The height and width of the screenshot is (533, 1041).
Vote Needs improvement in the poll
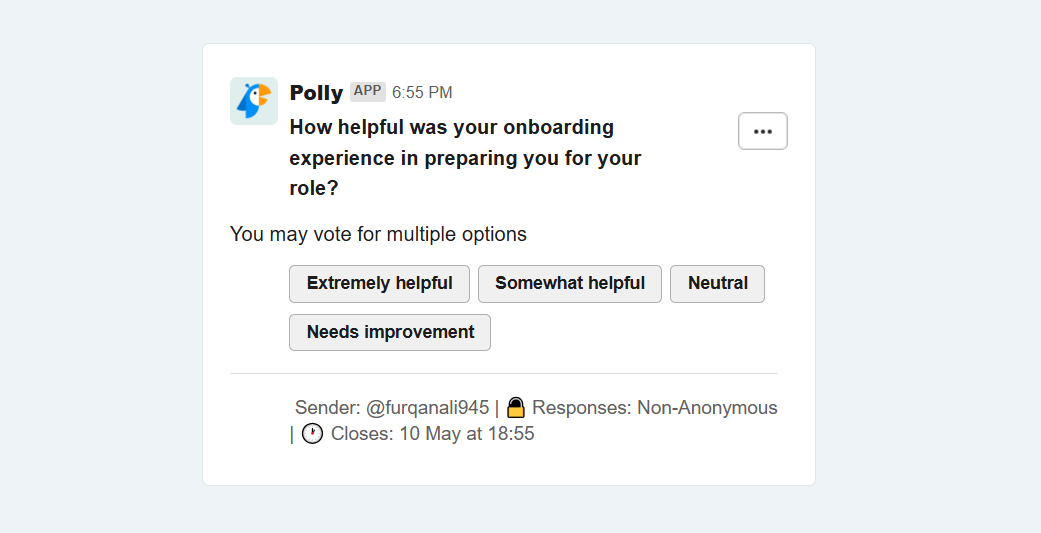click(x=390, y=332)
